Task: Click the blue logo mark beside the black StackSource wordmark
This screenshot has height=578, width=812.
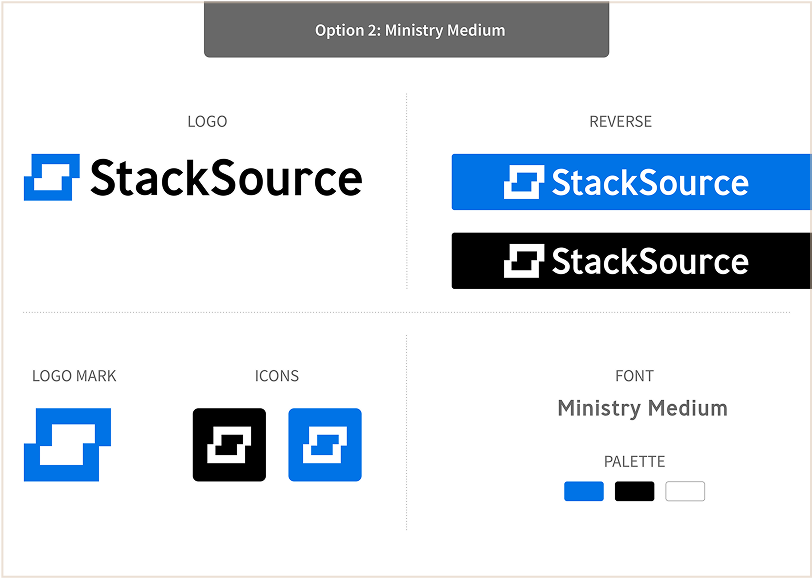Action: 51,178
